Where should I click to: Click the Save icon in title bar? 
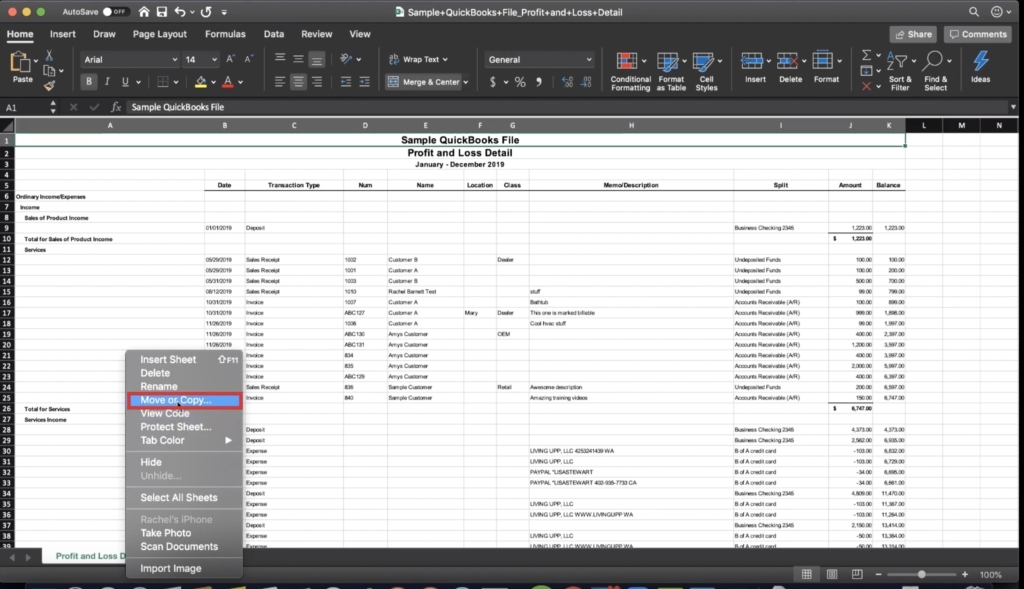[161, 12]
